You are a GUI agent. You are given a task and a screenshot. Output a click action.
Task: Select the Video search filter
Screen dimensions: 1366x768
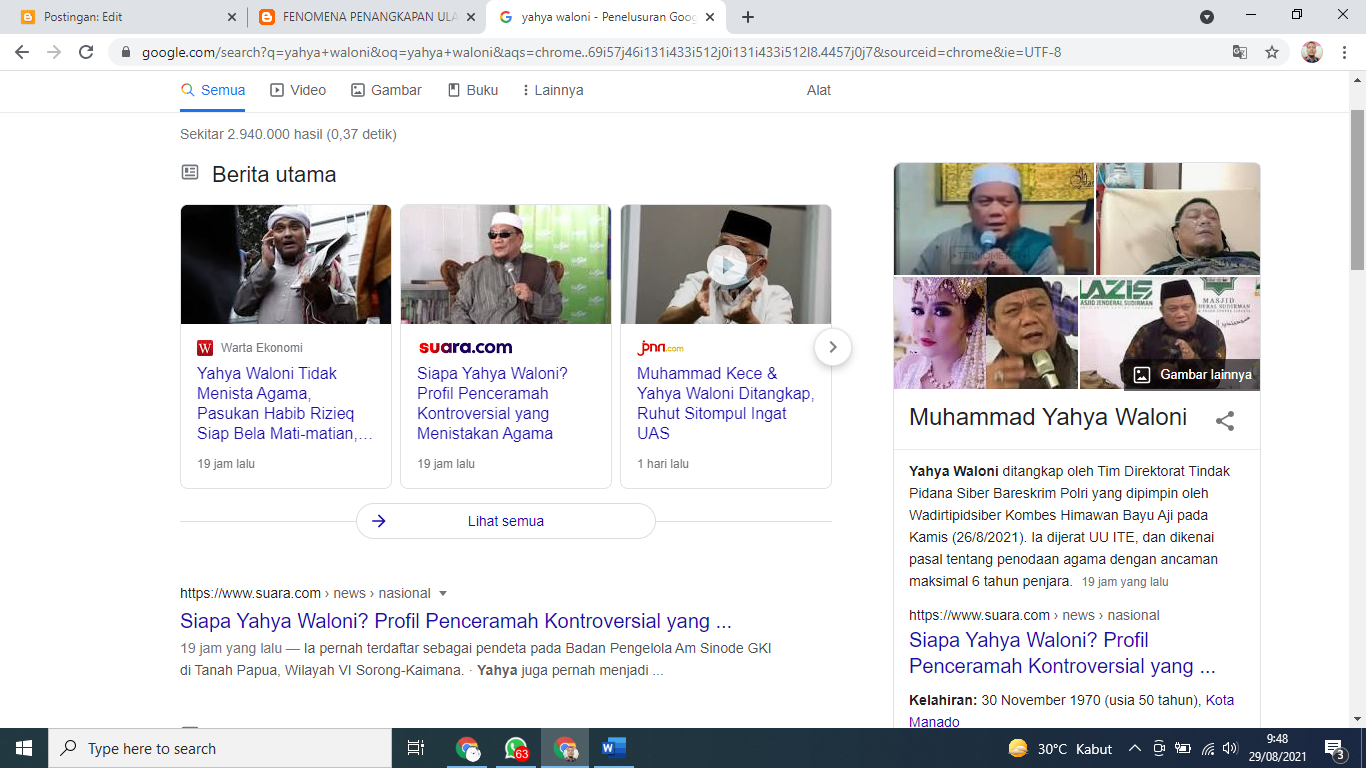tap(298, 90)
